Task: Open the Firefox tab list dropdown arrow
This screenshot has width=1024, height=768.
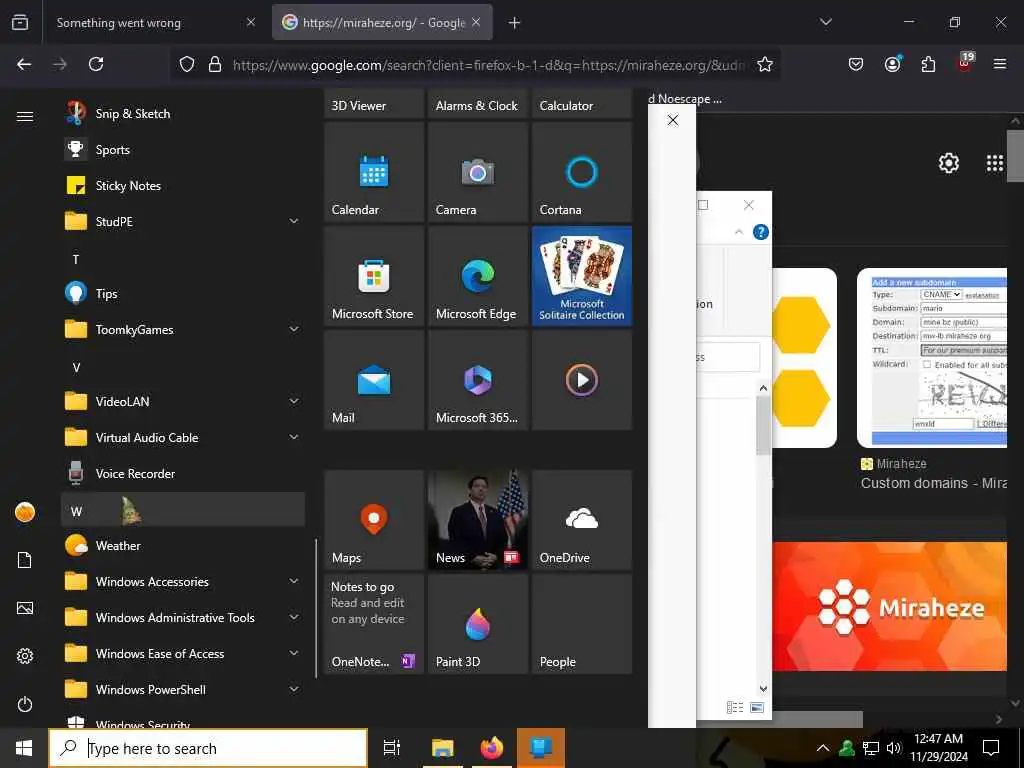Action: [825, 22]
